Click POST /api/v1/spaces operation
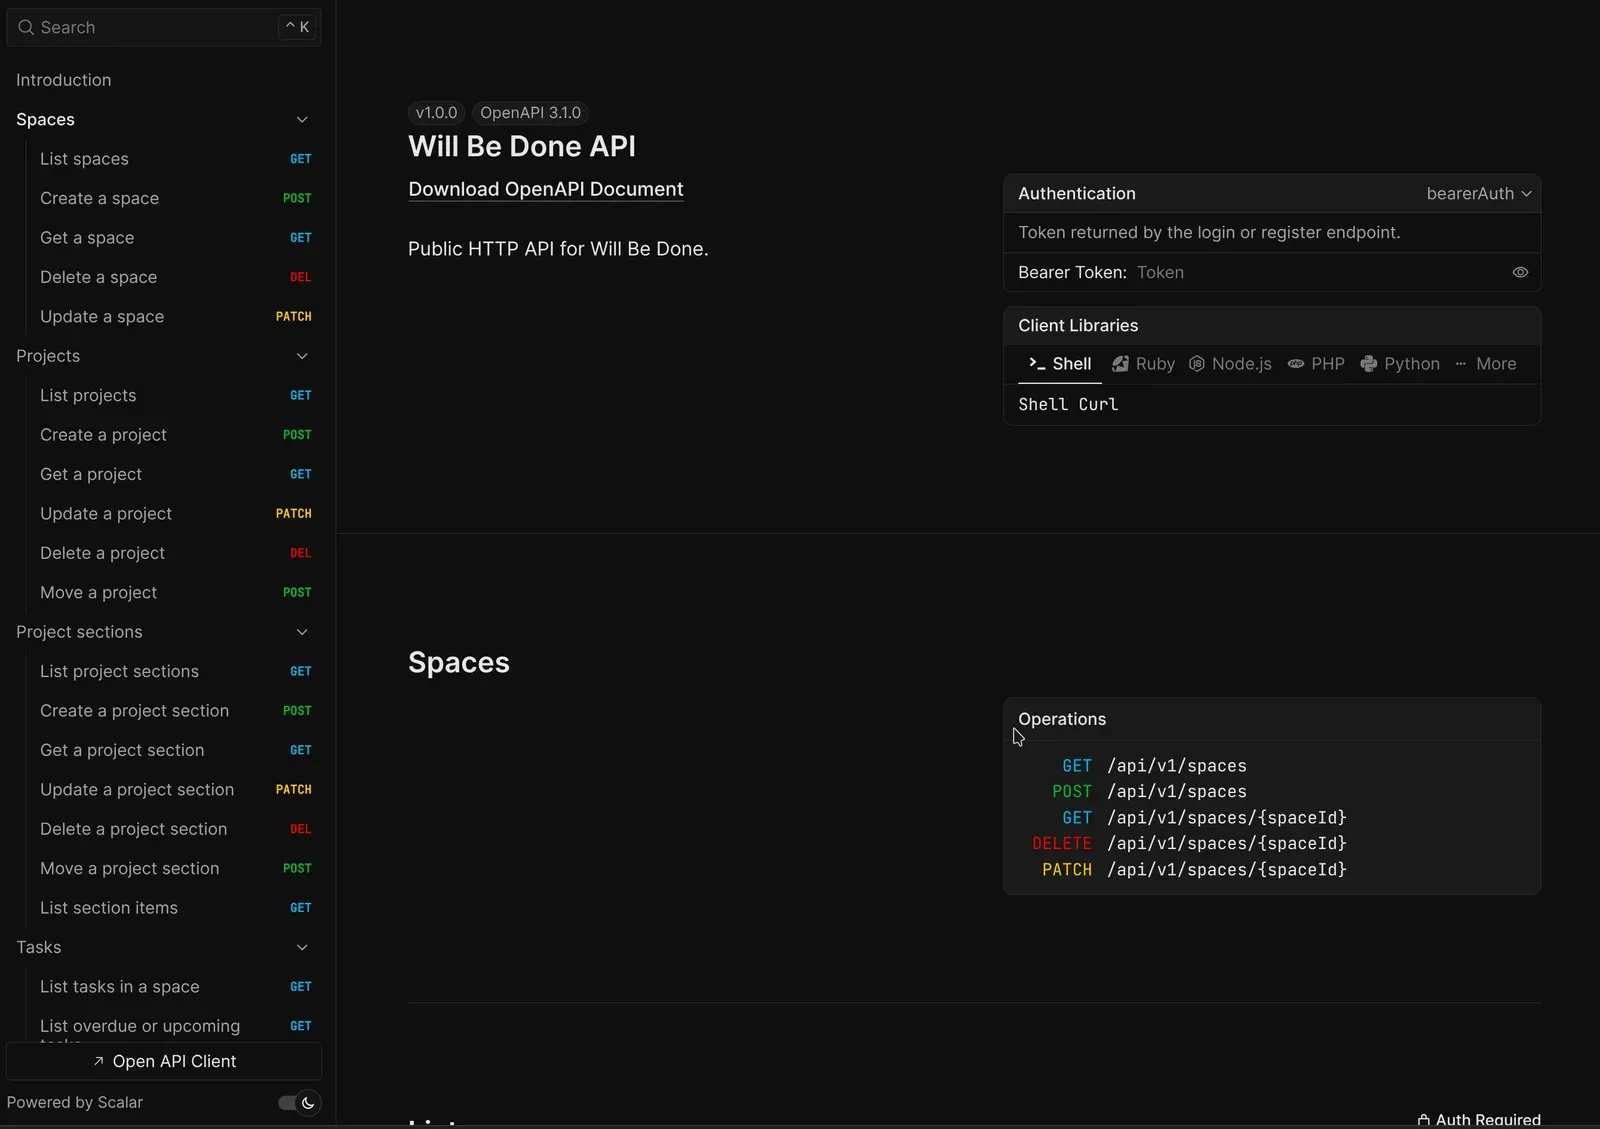Viewport: 1600px width, 1129px height. 1149,792
